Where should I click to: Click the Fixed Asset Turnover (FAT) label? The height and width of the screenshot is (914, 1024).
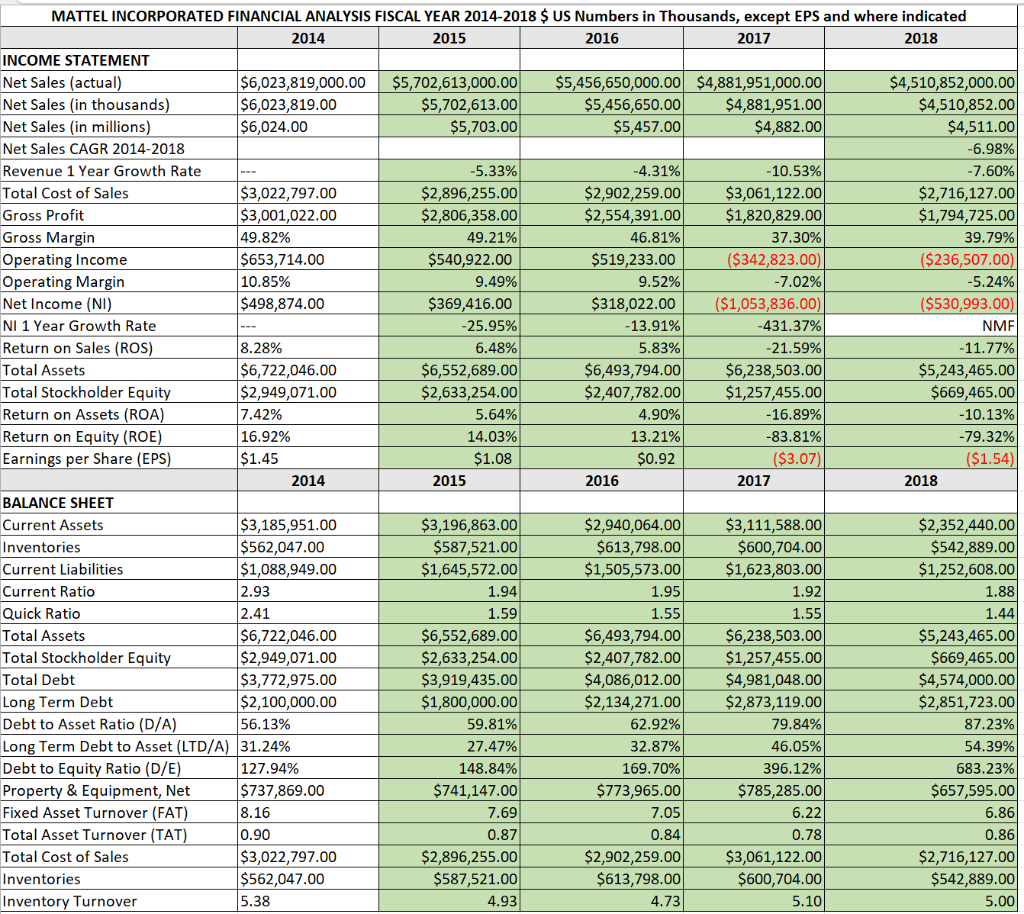(x=95, y=813)
